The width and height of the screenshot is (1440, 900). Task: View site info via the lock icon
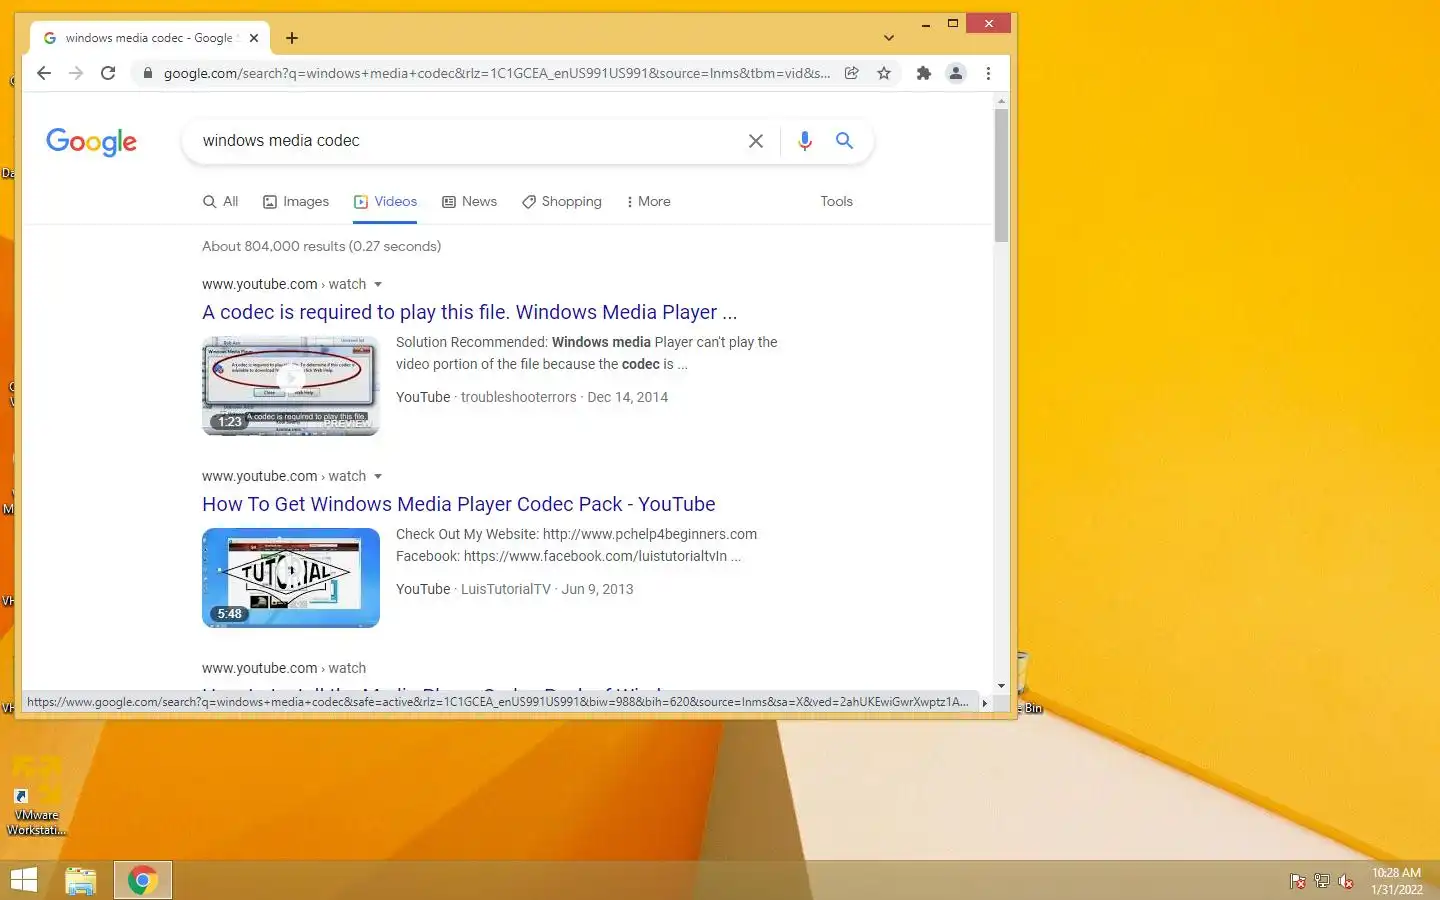(148, 73)
